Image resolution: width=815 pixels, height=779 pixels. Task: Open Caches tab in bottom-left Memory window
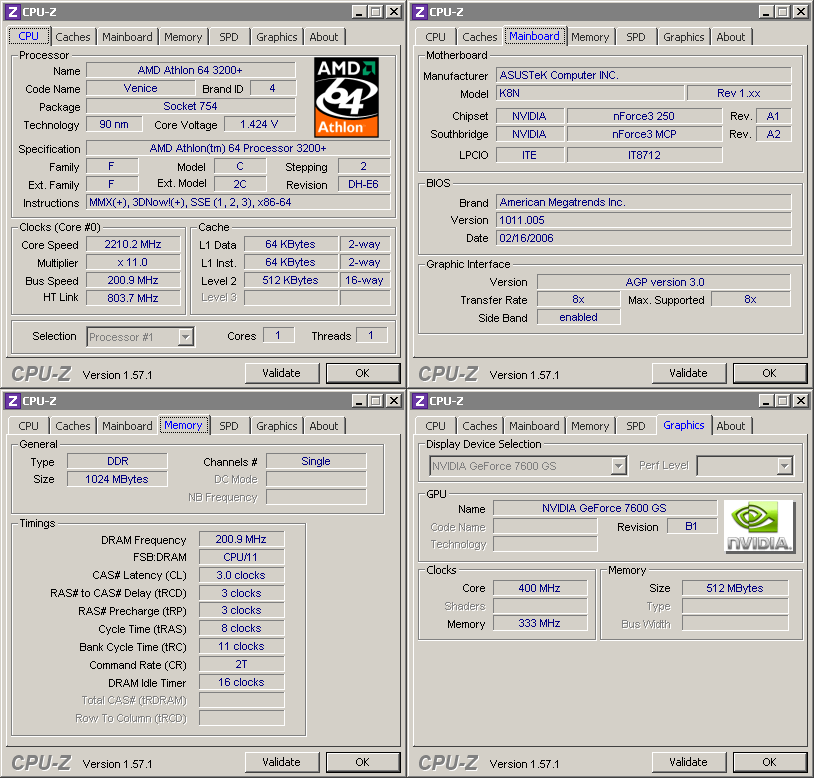73,426
